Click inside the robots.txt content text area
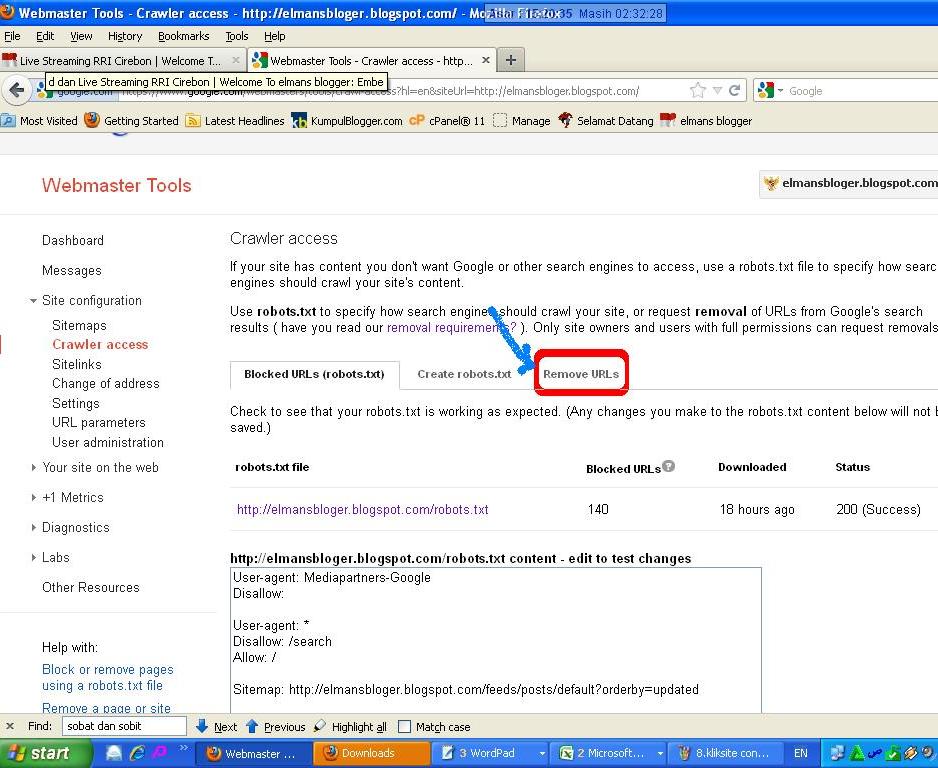This screenshot has height=768, width=938. [x=496, y=640]
